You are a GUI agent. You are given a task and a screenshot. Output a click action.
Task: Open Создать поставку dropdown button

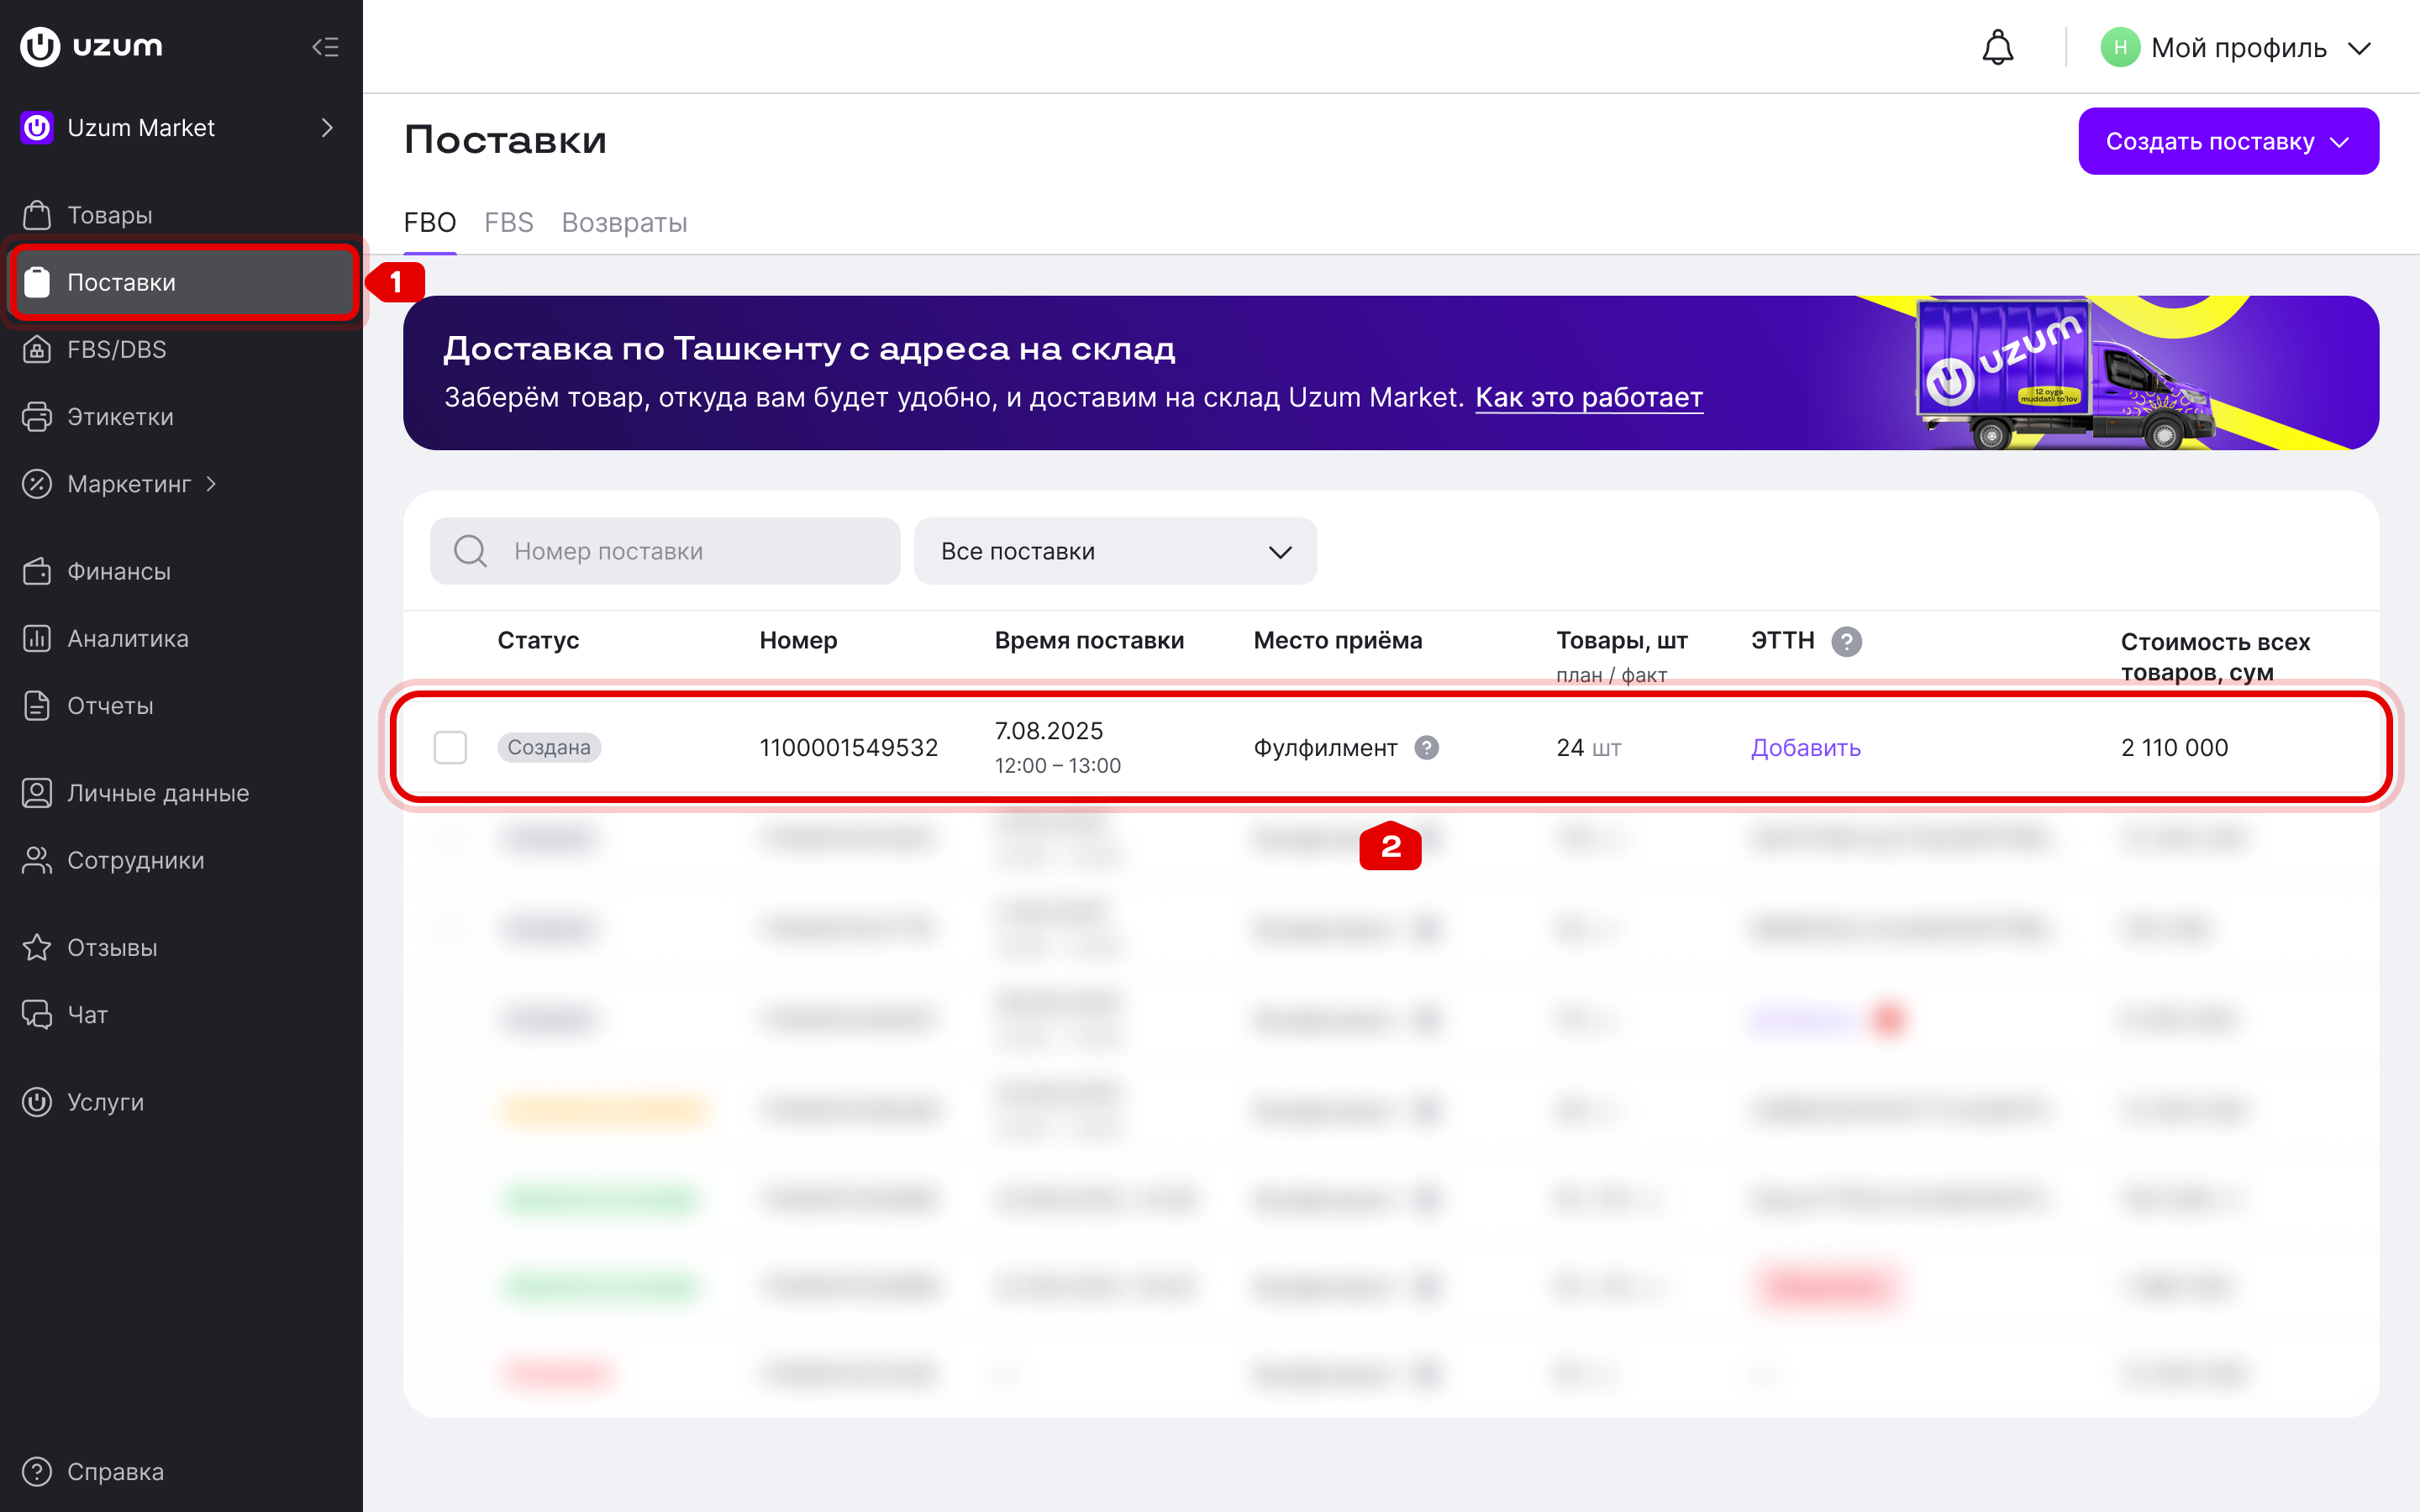[x=2228, y=141]
